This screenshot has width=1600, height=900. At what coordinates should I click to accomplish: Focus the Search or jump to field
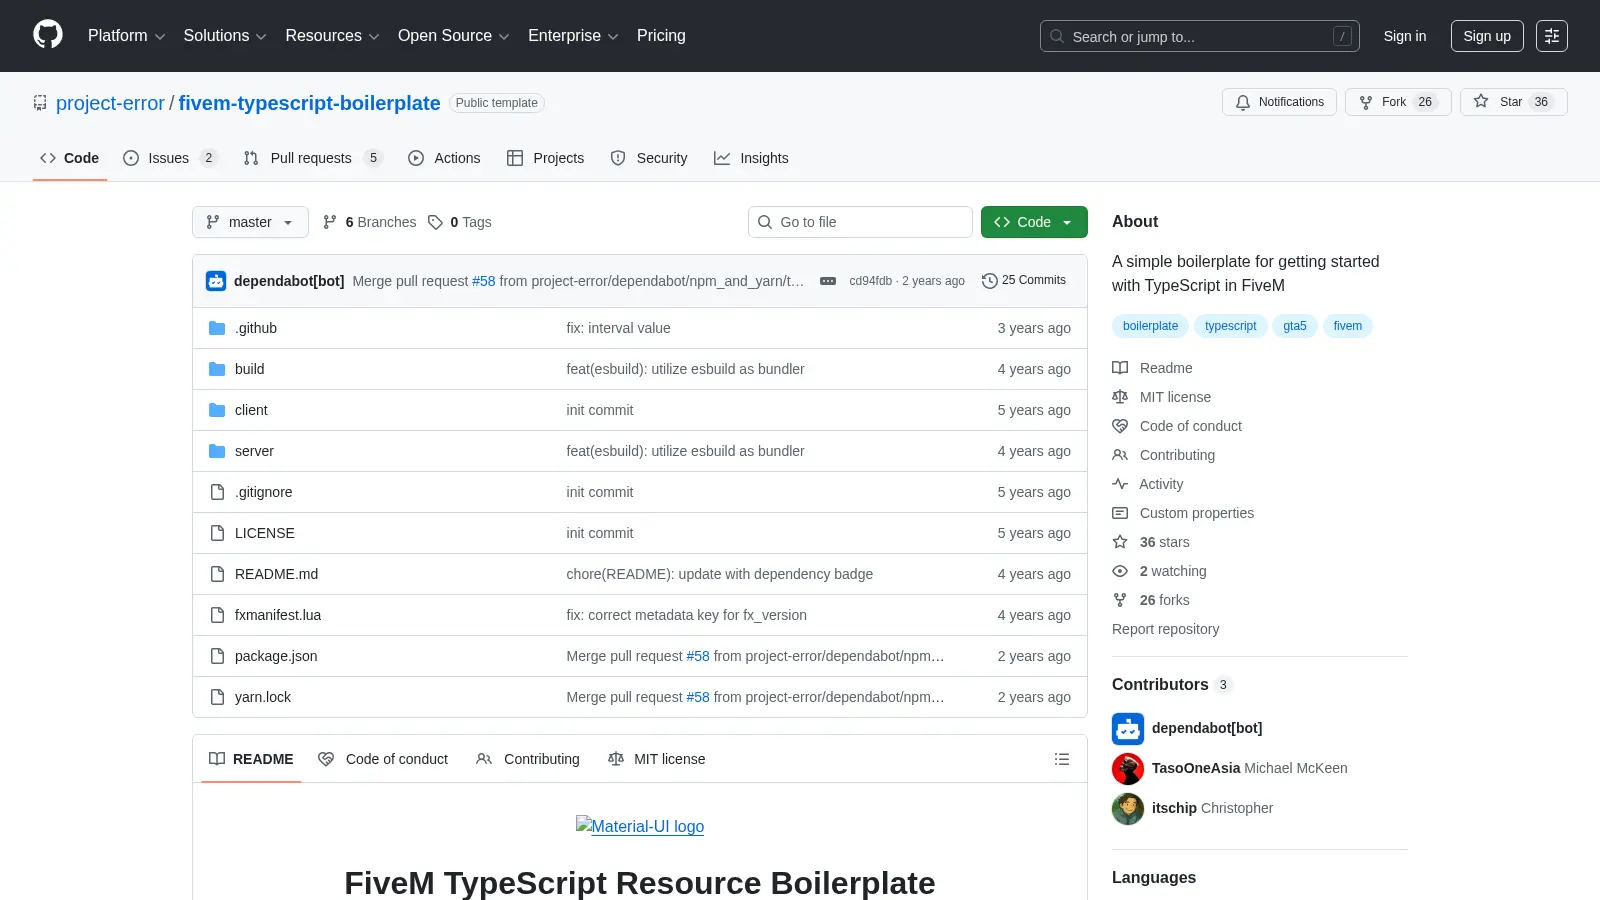pos(1199,36)
